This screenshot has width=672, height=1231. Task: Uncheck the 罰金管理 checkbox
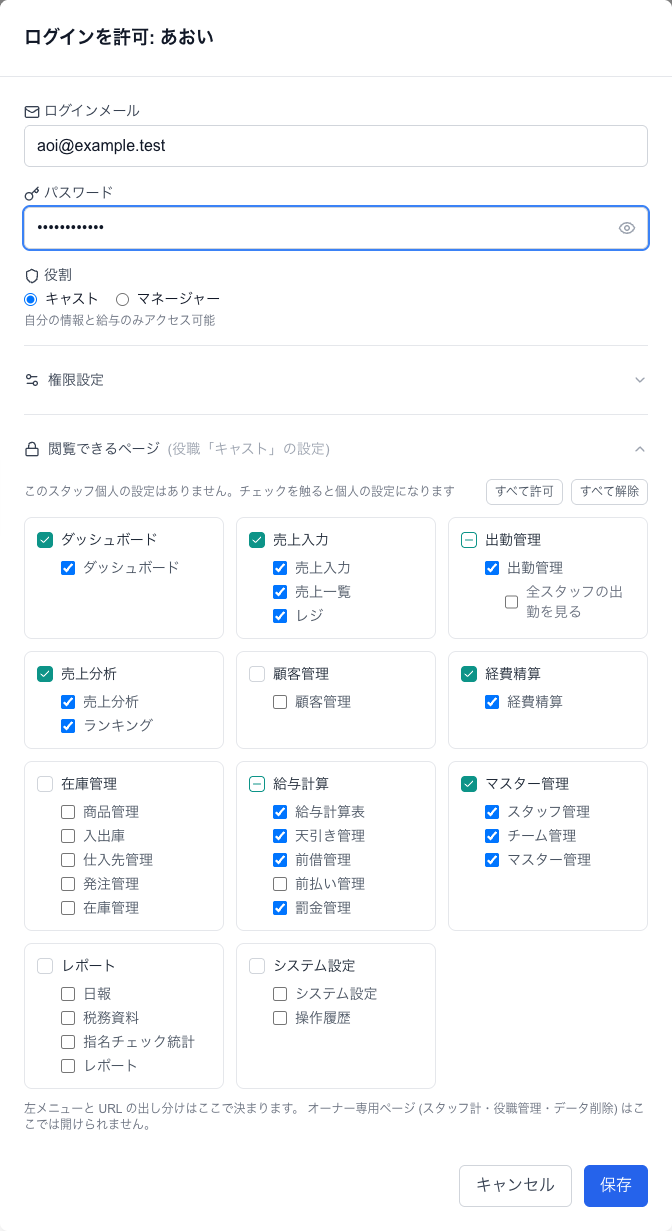click(280, 908)
